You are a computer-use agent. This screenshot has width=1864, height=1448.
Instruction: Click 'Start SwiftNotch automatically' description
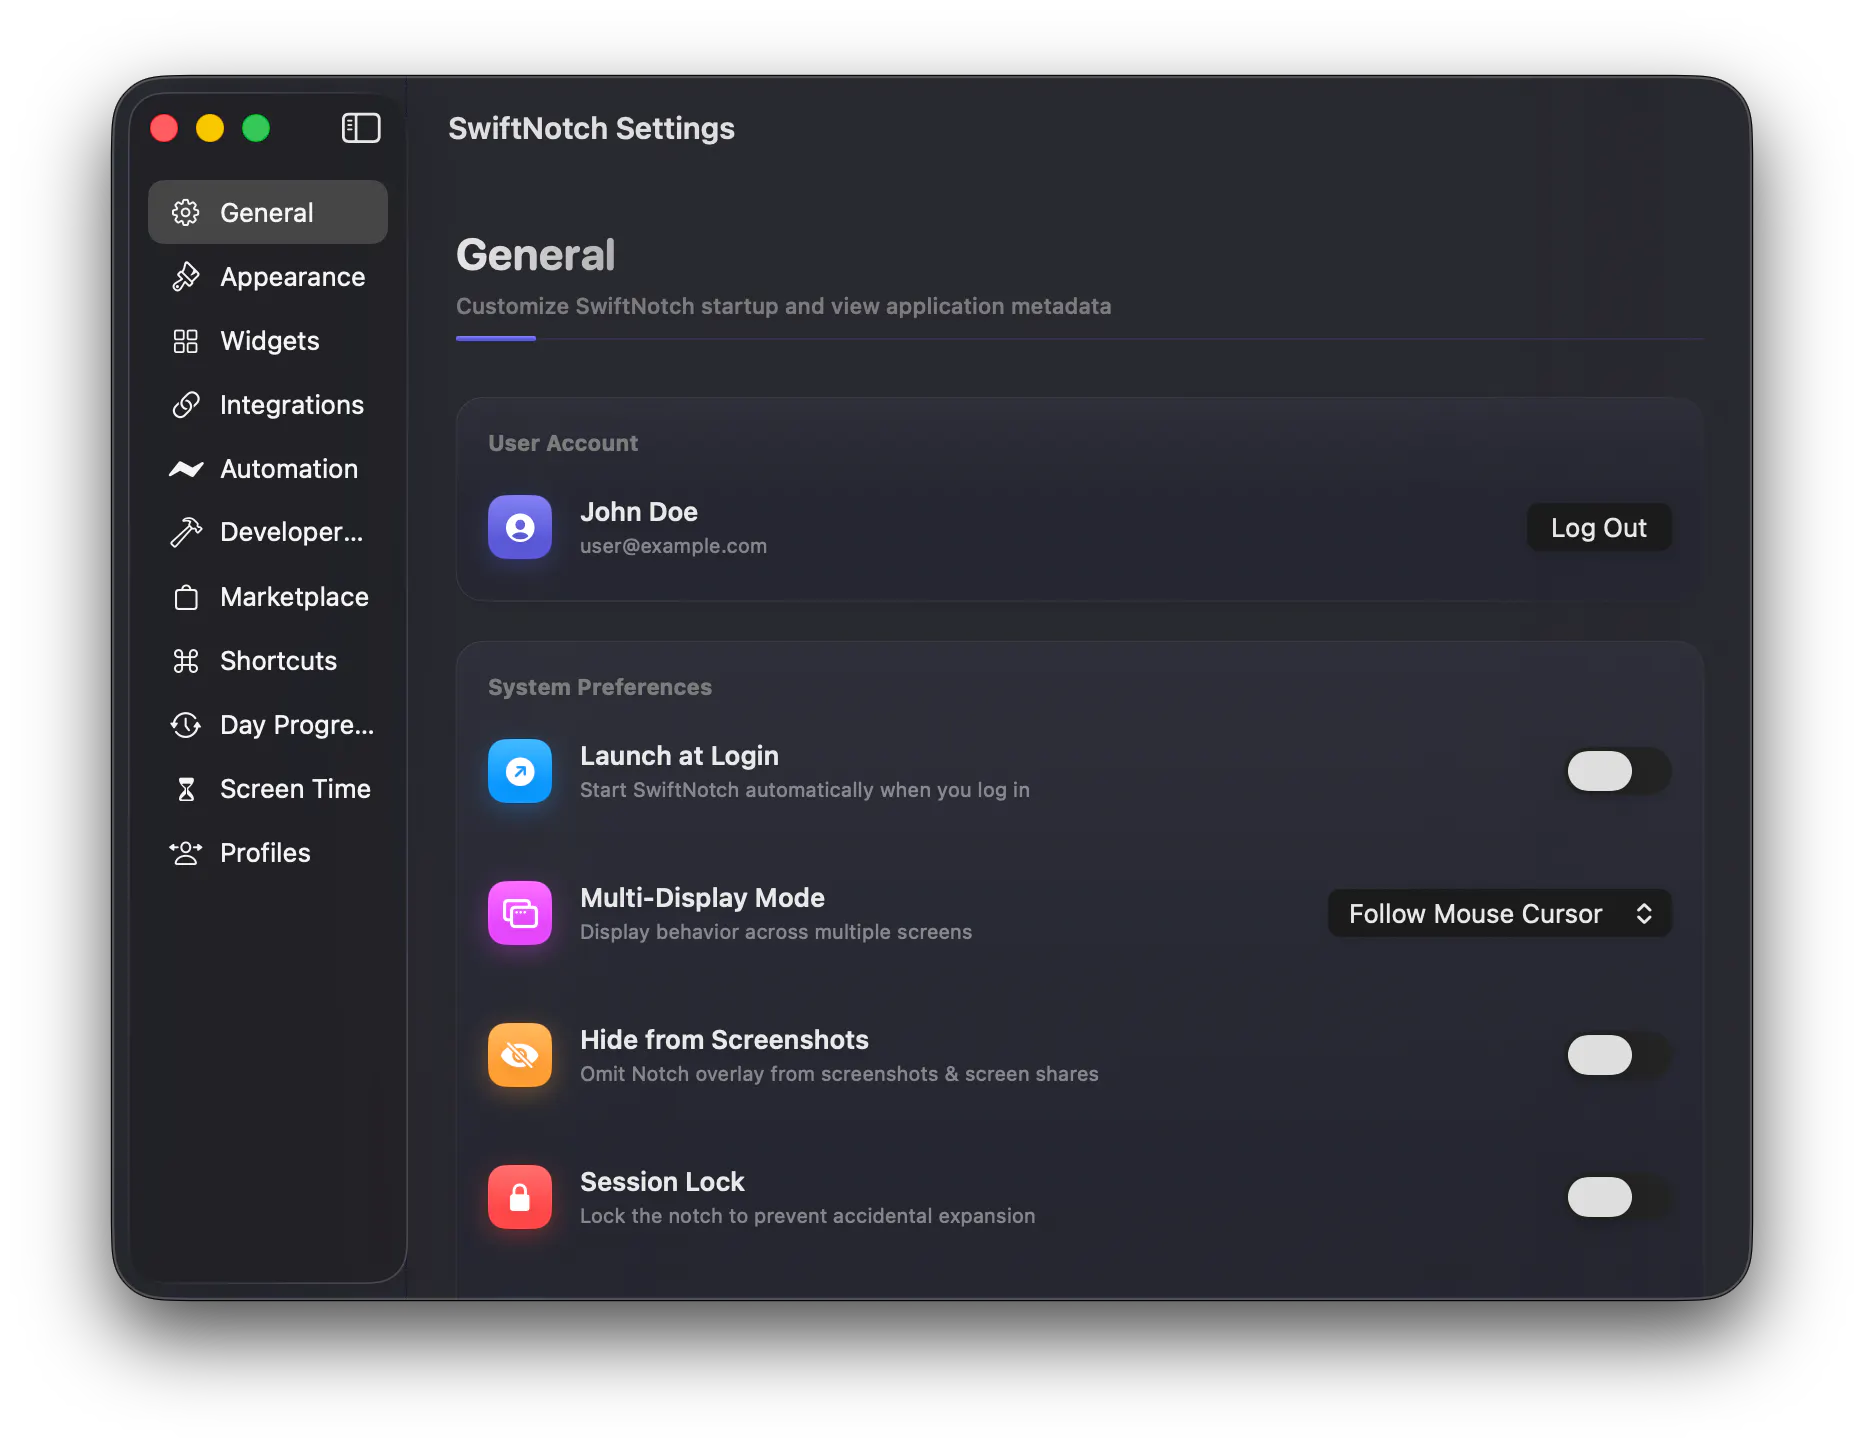click(805, 790)
